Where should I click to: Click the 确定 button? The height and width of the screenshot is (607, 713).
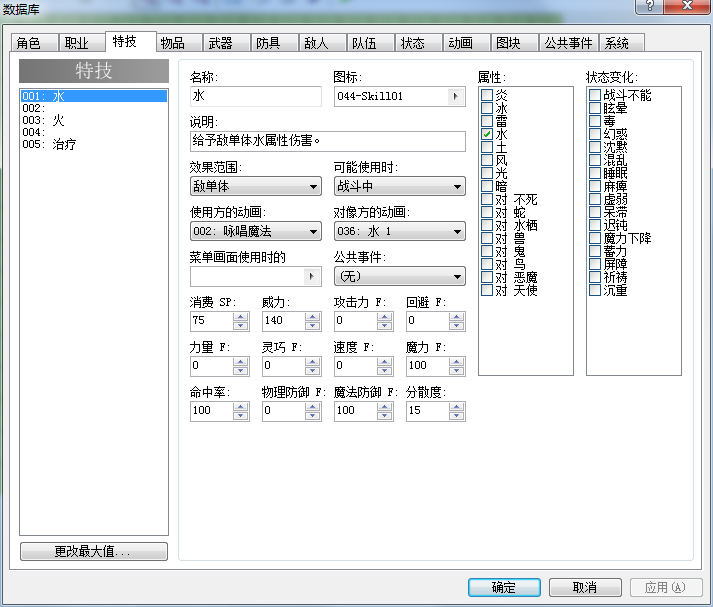coord(504,587)
